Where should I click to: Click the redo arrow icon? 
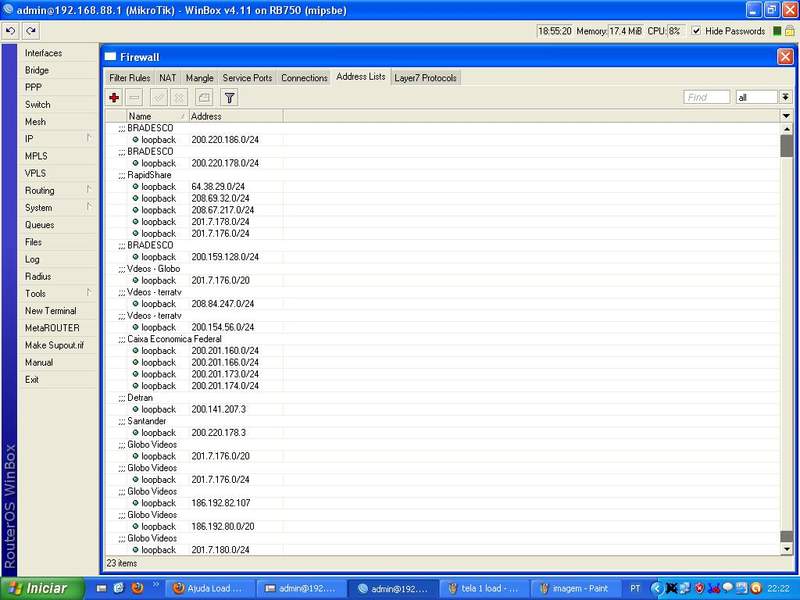coord(31,31)
